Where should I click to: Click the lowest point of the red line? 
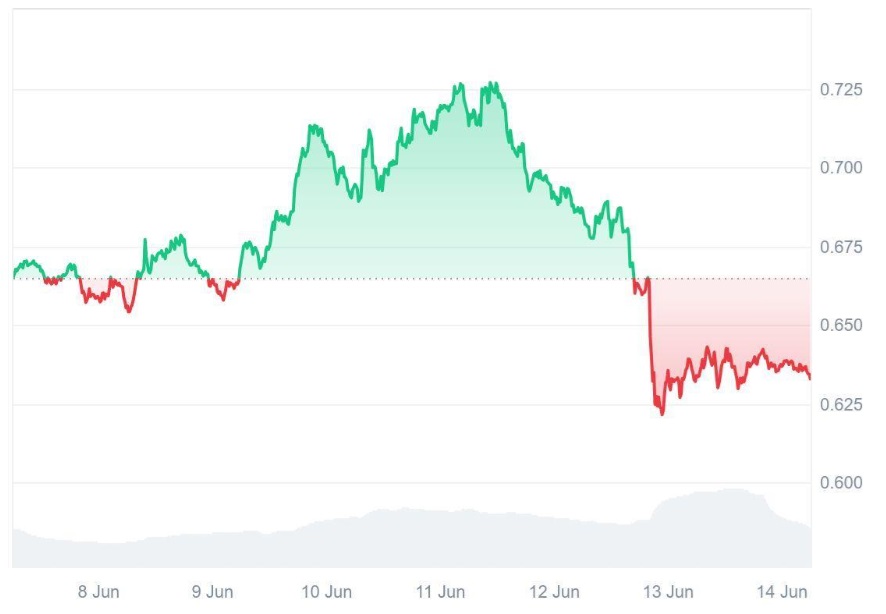click(662, 414)
